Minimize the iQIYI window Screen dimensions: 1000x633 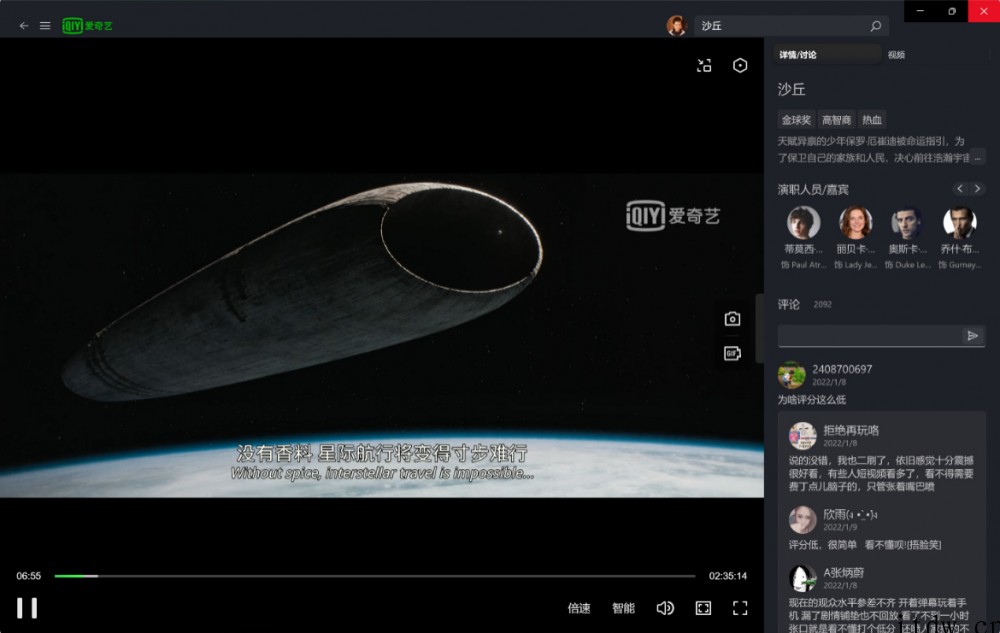[x=920, y=11]
